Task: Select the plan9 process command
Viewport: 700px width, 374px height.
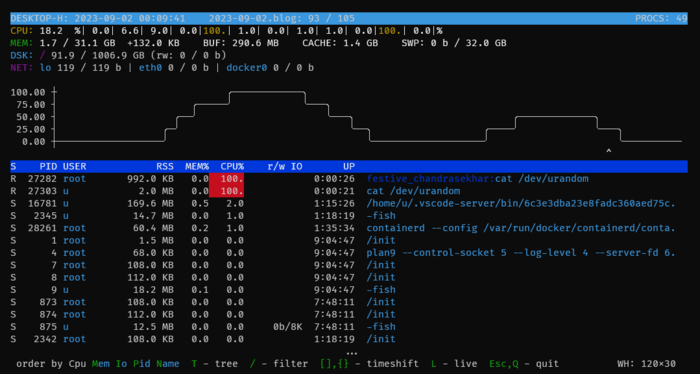Action: pos(521,253)
